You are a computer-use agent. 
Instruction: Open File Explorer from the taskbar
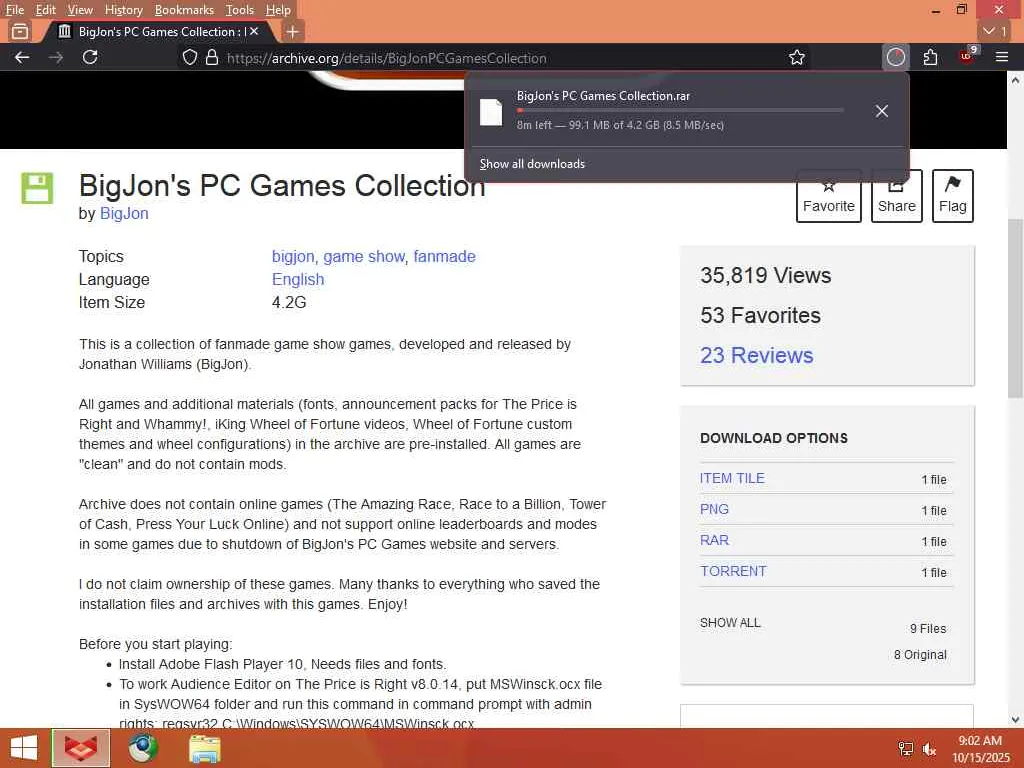pyautogui.click(x=204, y=748)
